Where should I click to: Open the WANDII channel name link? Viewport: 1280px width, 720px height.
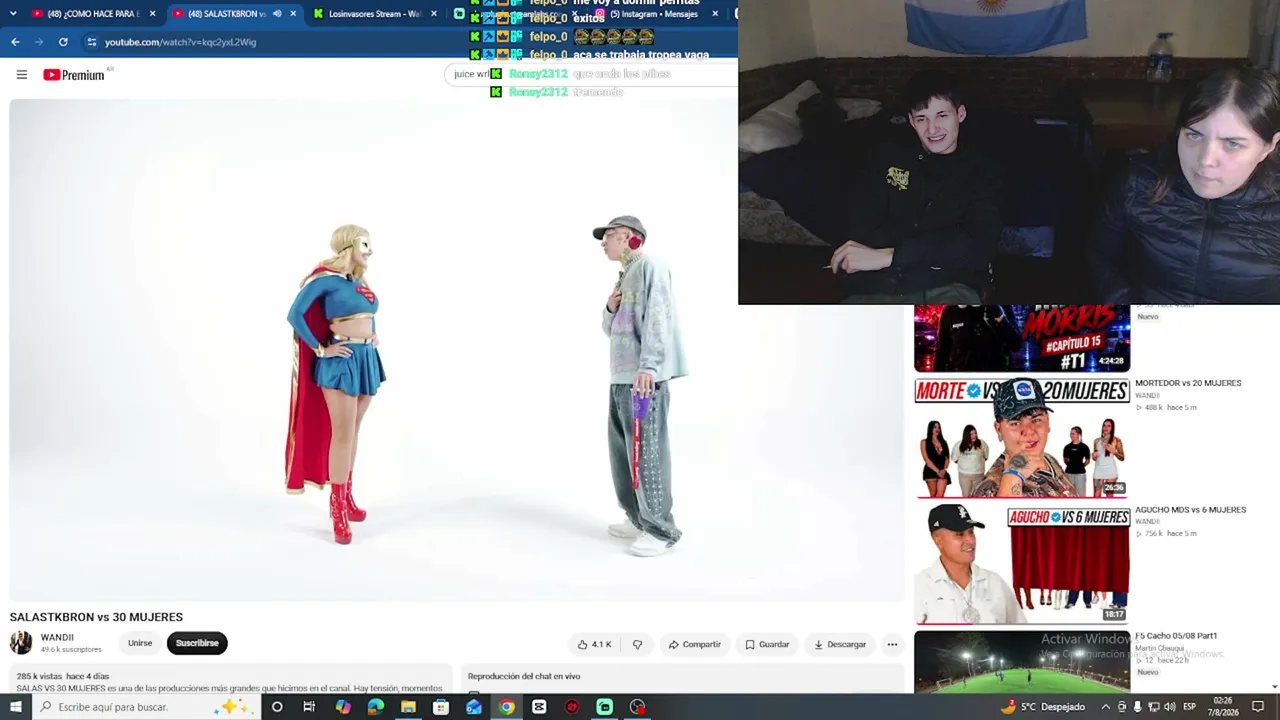point(57,638)
